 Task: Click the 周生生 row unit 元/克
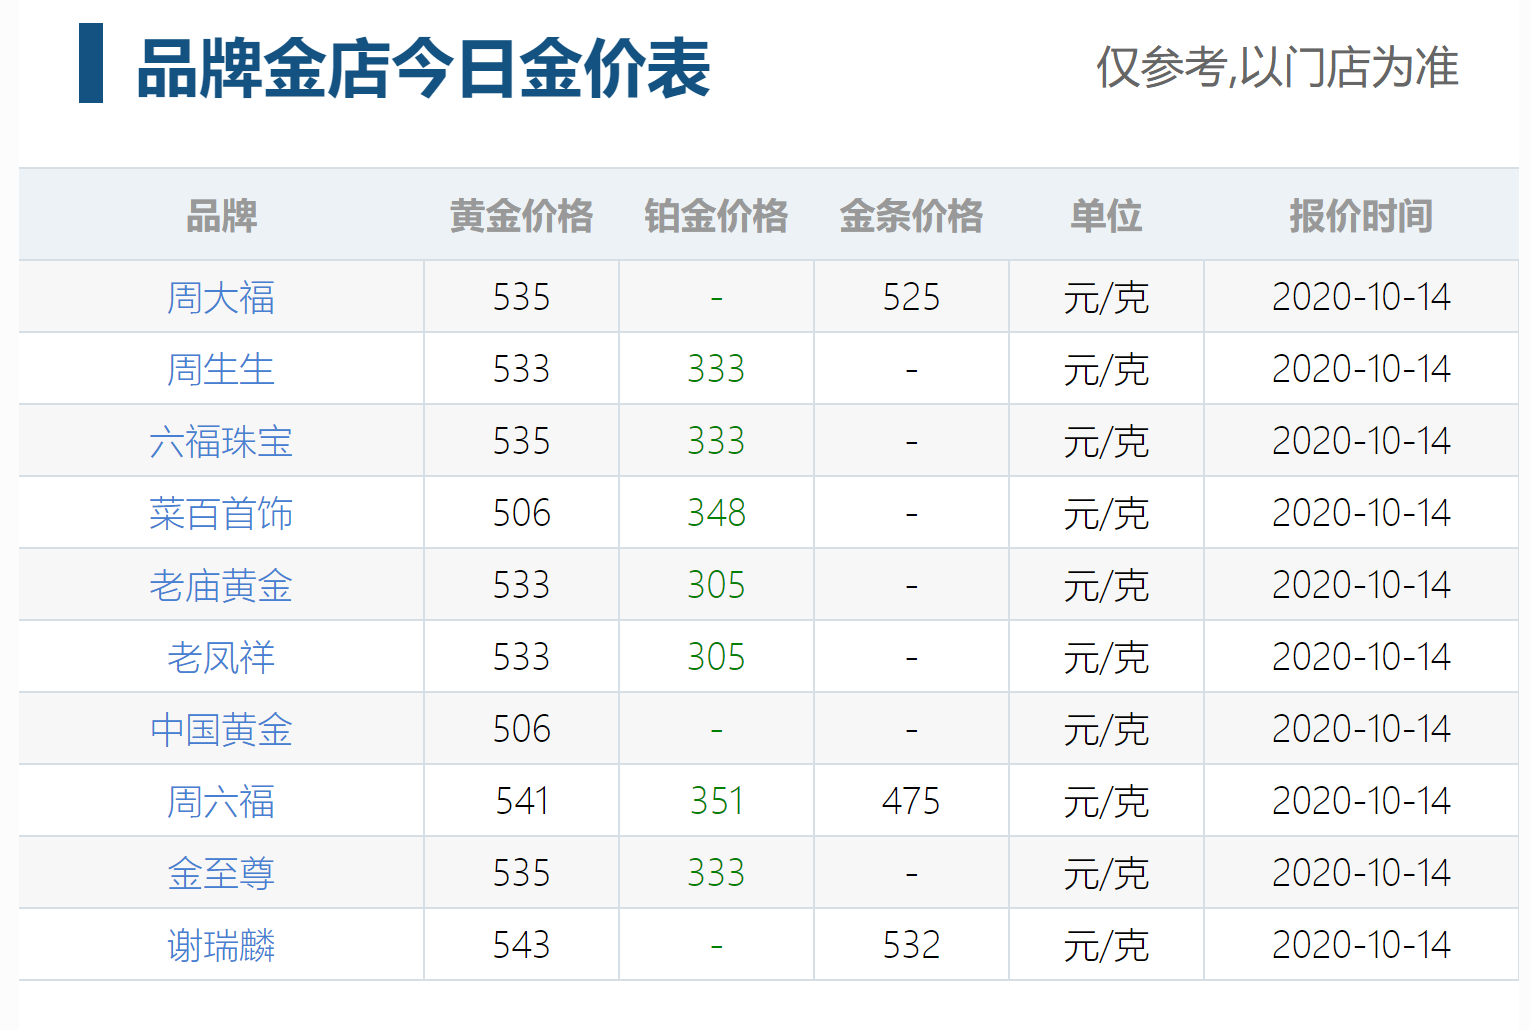[x=1106, y=370]
